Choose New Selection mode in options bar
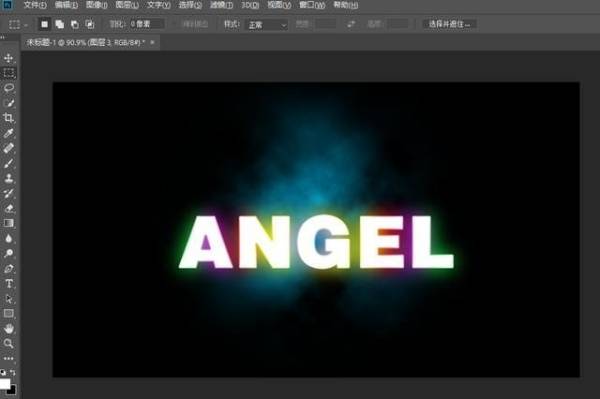The width and height of the screenshot is (600, 399). pos(44,24)
